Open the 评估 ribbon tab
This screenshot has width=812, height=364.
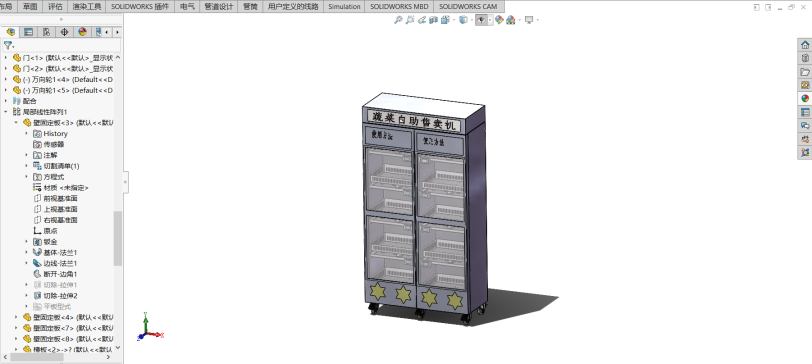point(55,7)
